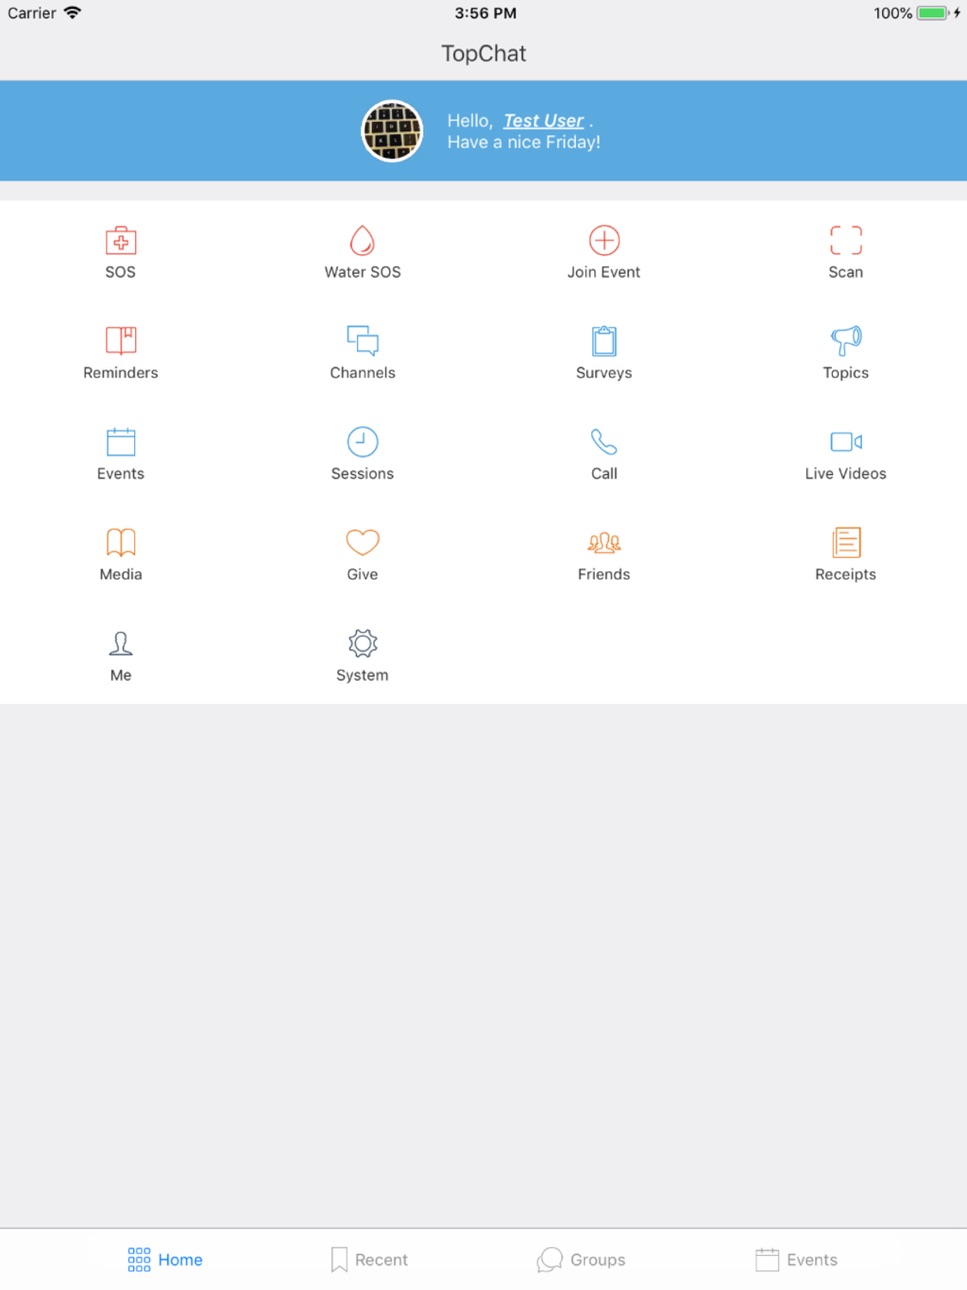The height and width of the screenshot is (1290, 967).
Task: Tap the 'Have a nice Friday!' greeting
Action: click(524, 143)
